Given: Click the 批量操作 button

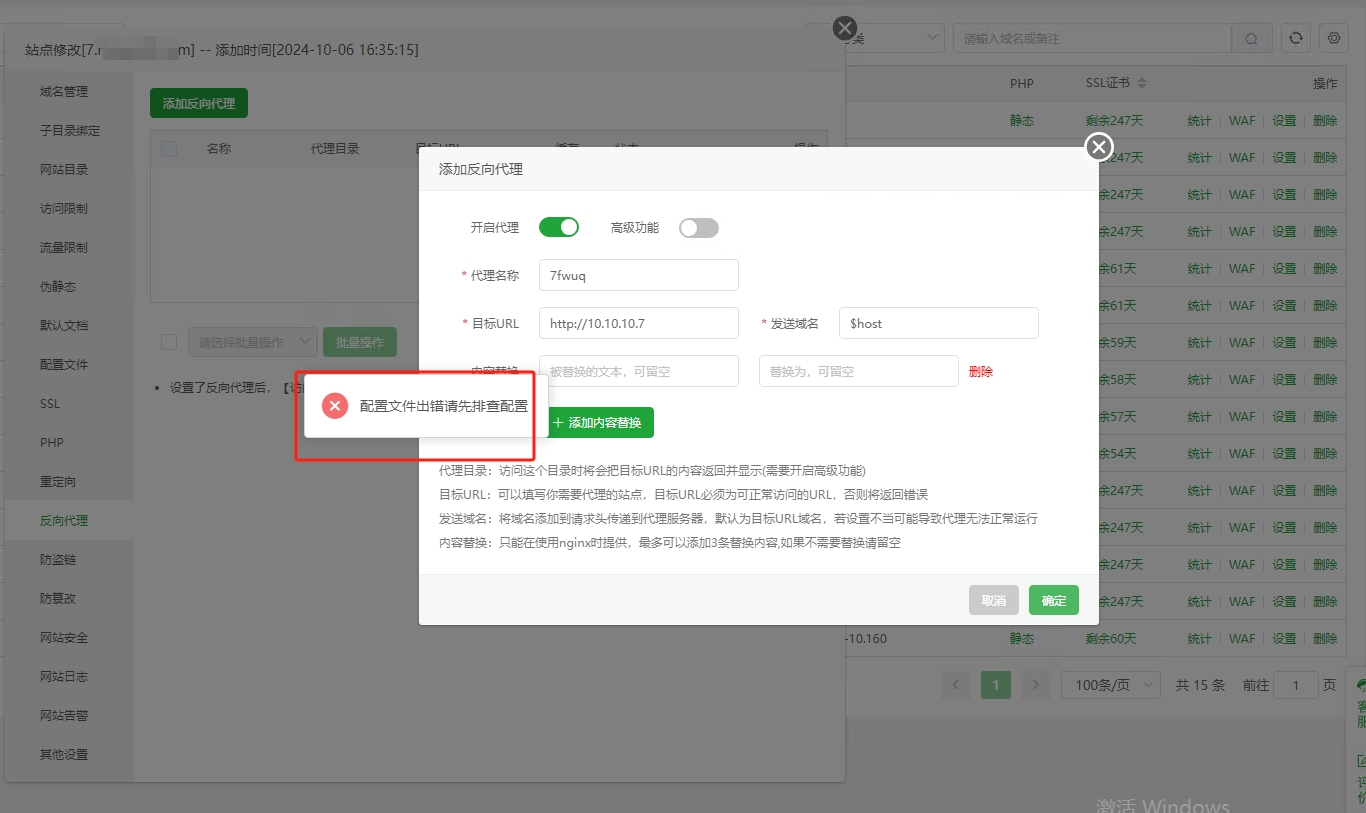Looking at the screenshot, I should tap(360, 342).
